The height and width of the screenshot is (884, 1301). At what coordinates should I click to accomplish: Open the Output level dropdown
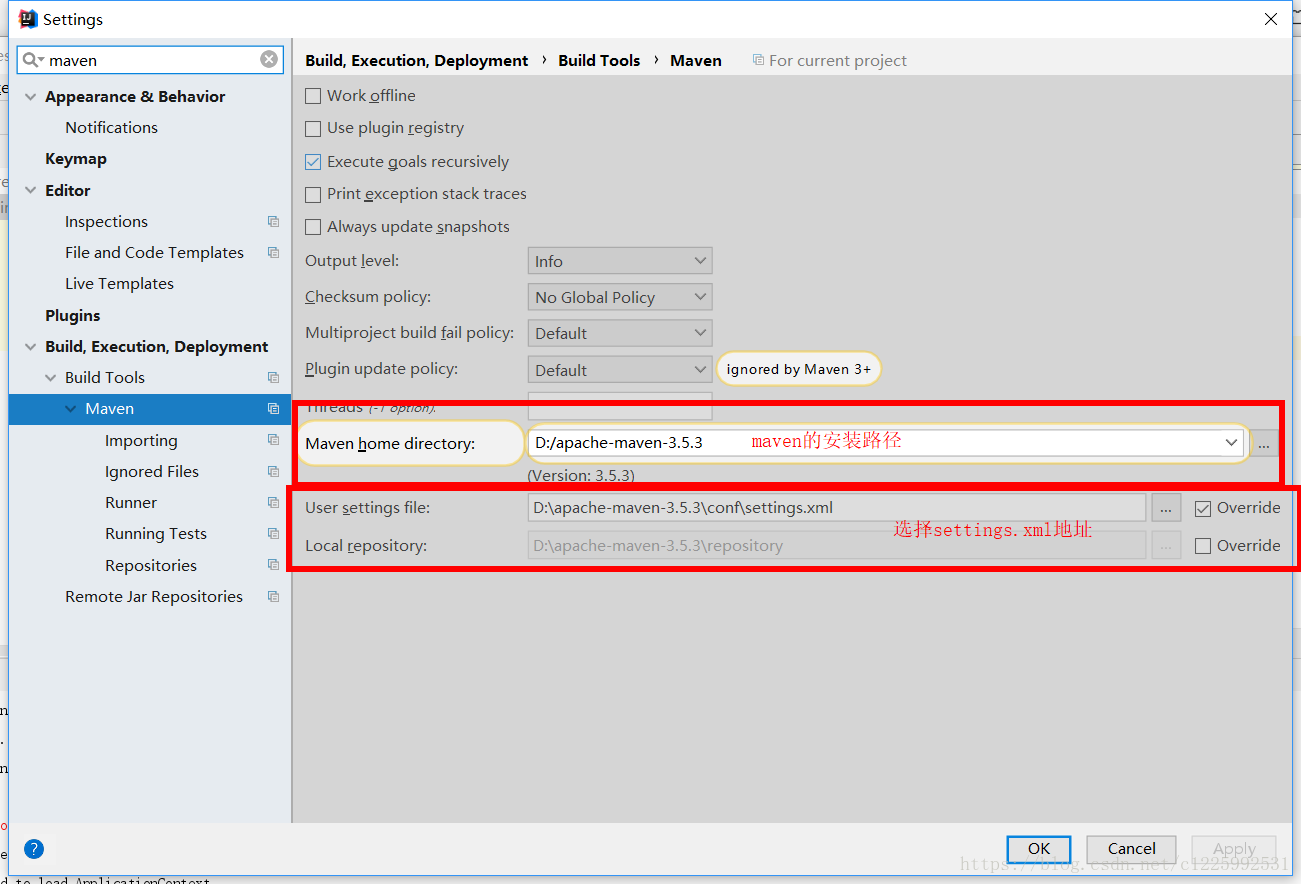[619, 260]
